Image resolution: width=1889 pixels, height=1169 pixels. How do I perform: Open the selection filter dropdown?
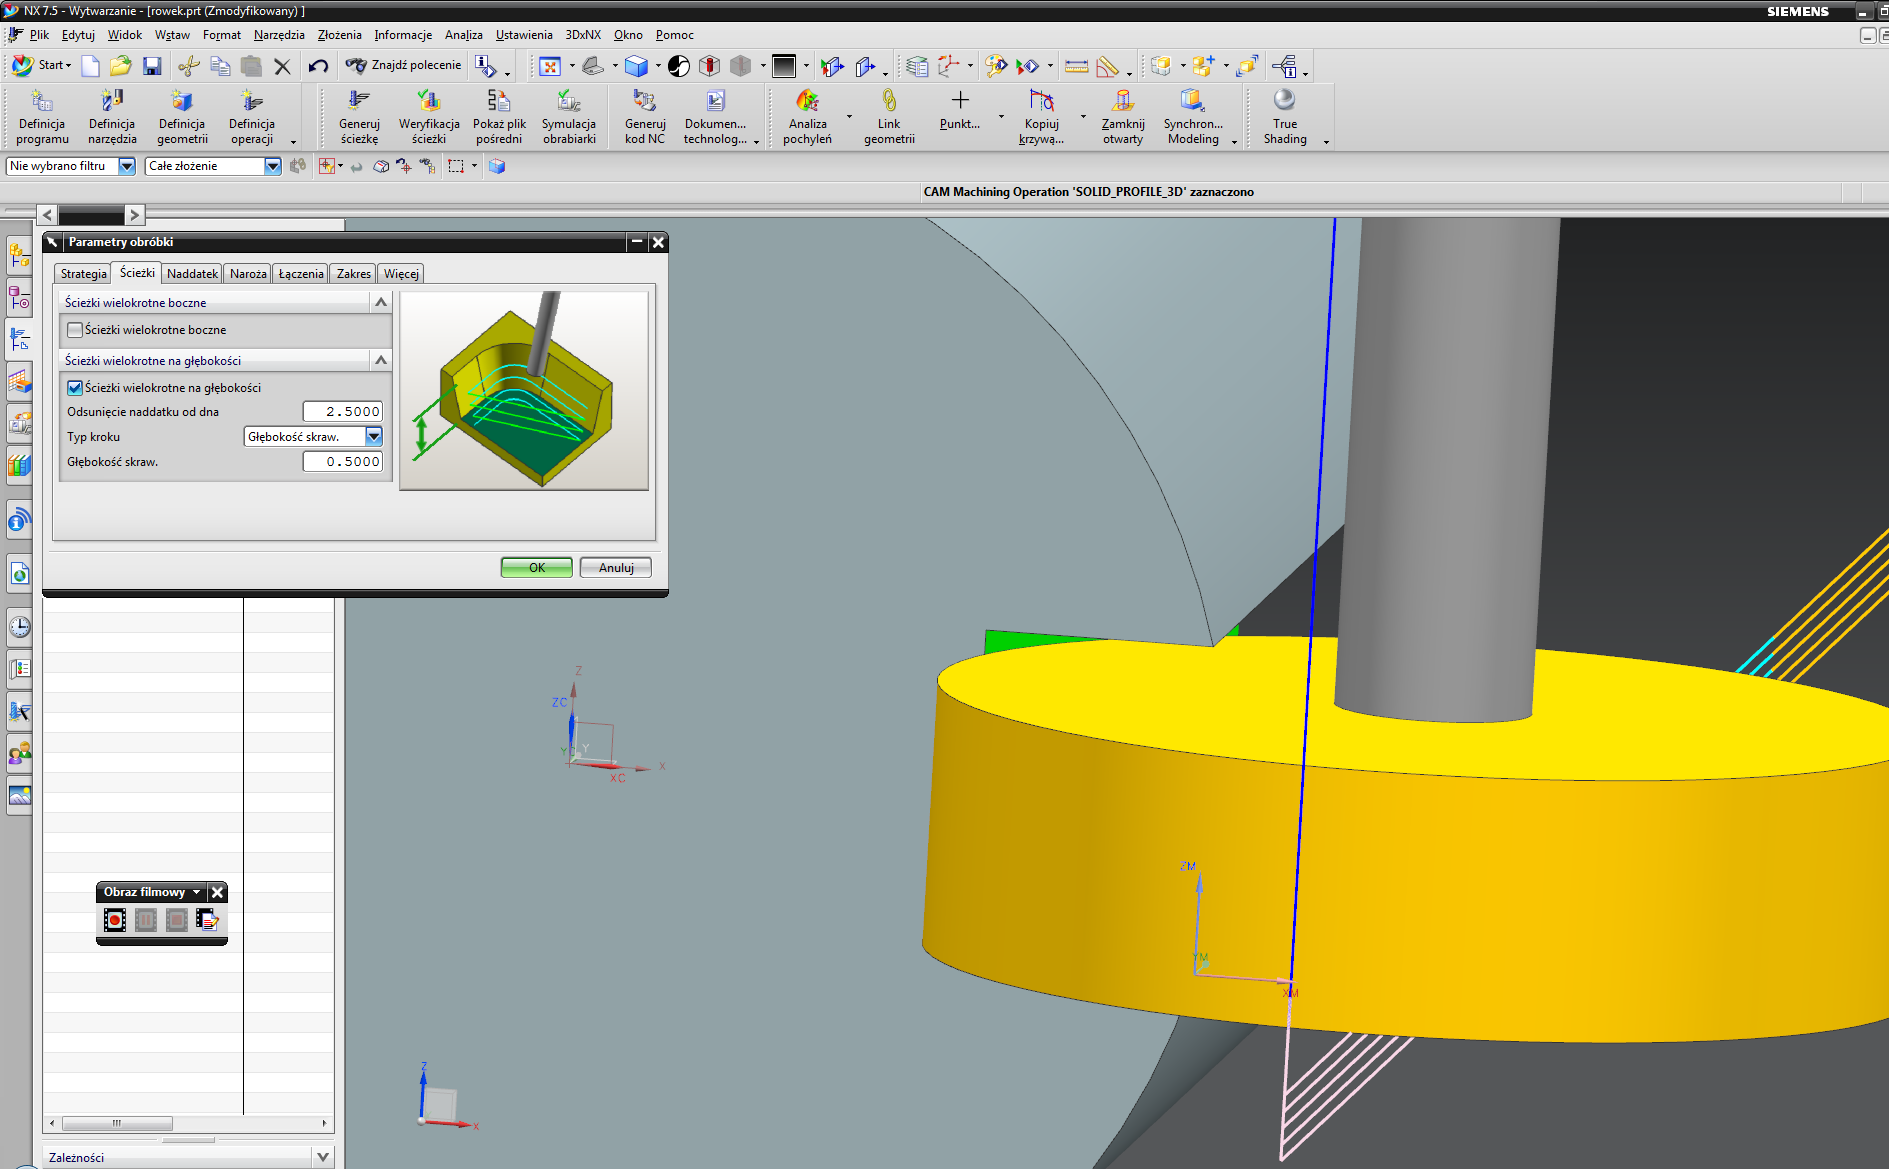(127, 166)
